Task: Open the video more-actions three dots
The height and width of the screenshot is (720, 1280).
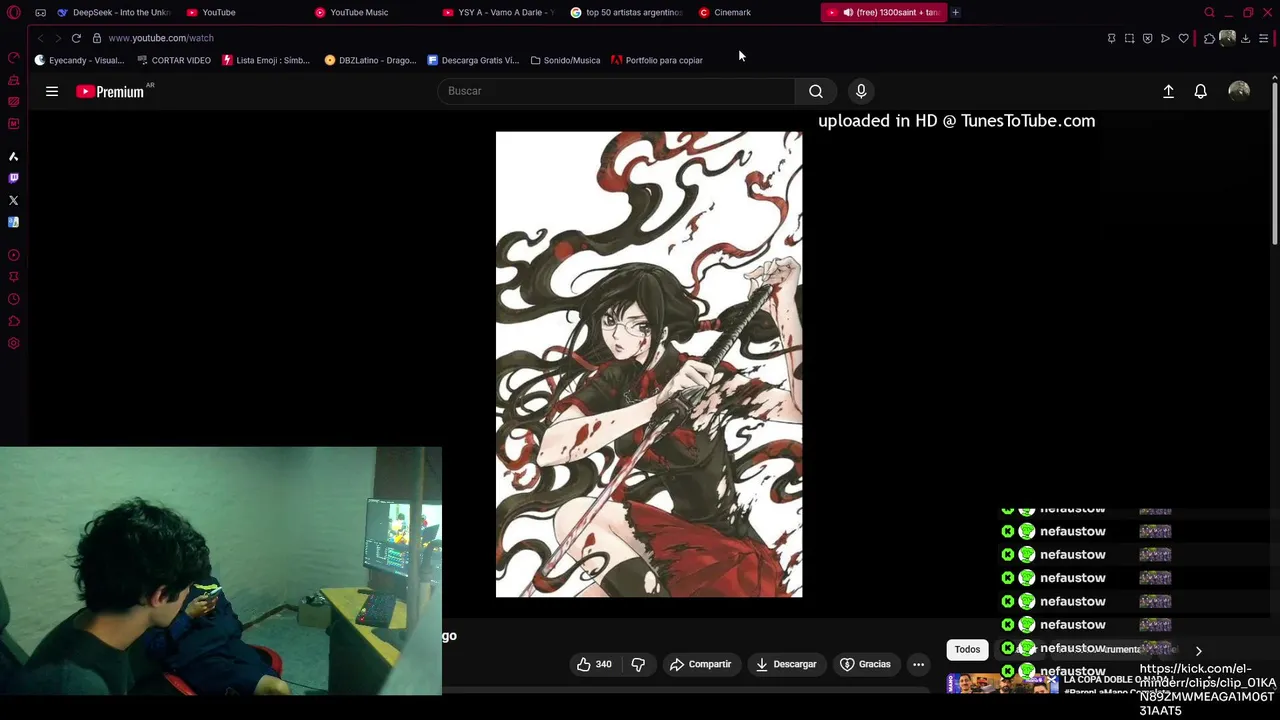Action: pos(918,664)
